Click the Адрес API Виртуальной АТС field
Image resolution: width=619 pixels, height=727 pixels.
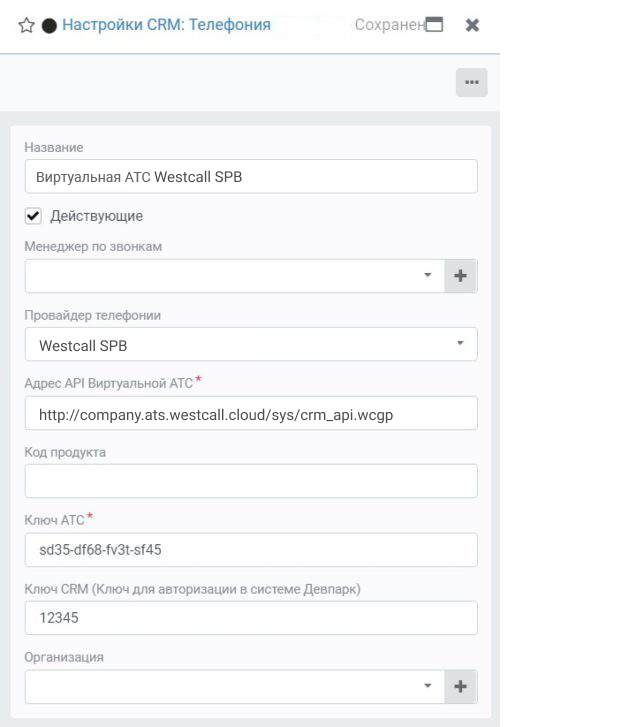click(x=251, y=414)
